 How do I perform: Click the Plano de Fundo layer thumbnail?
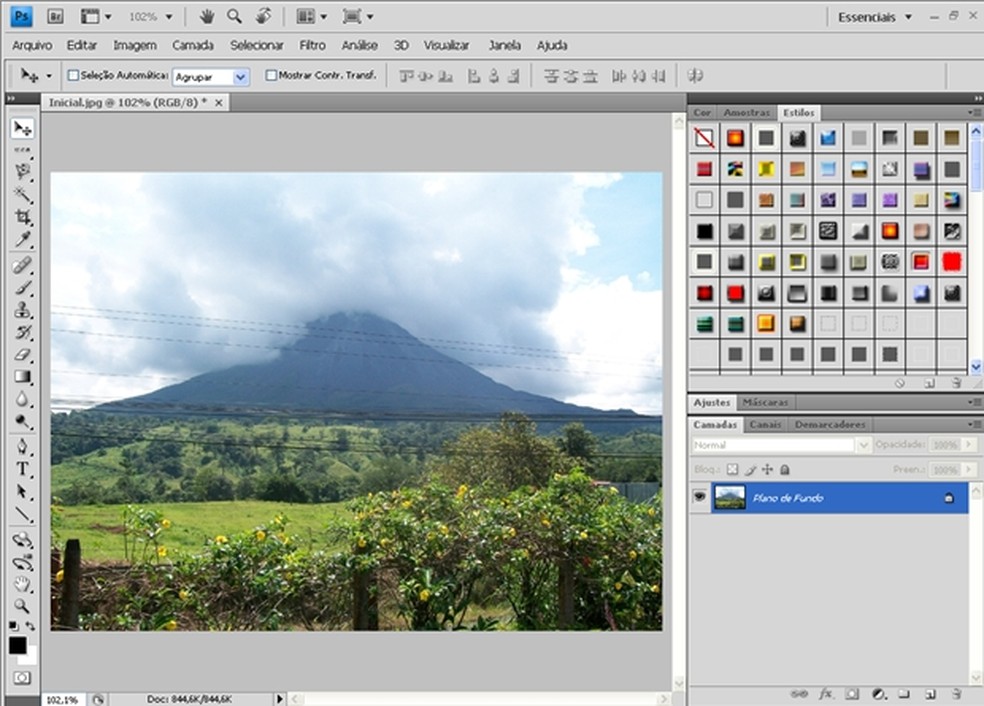point(729,497)
